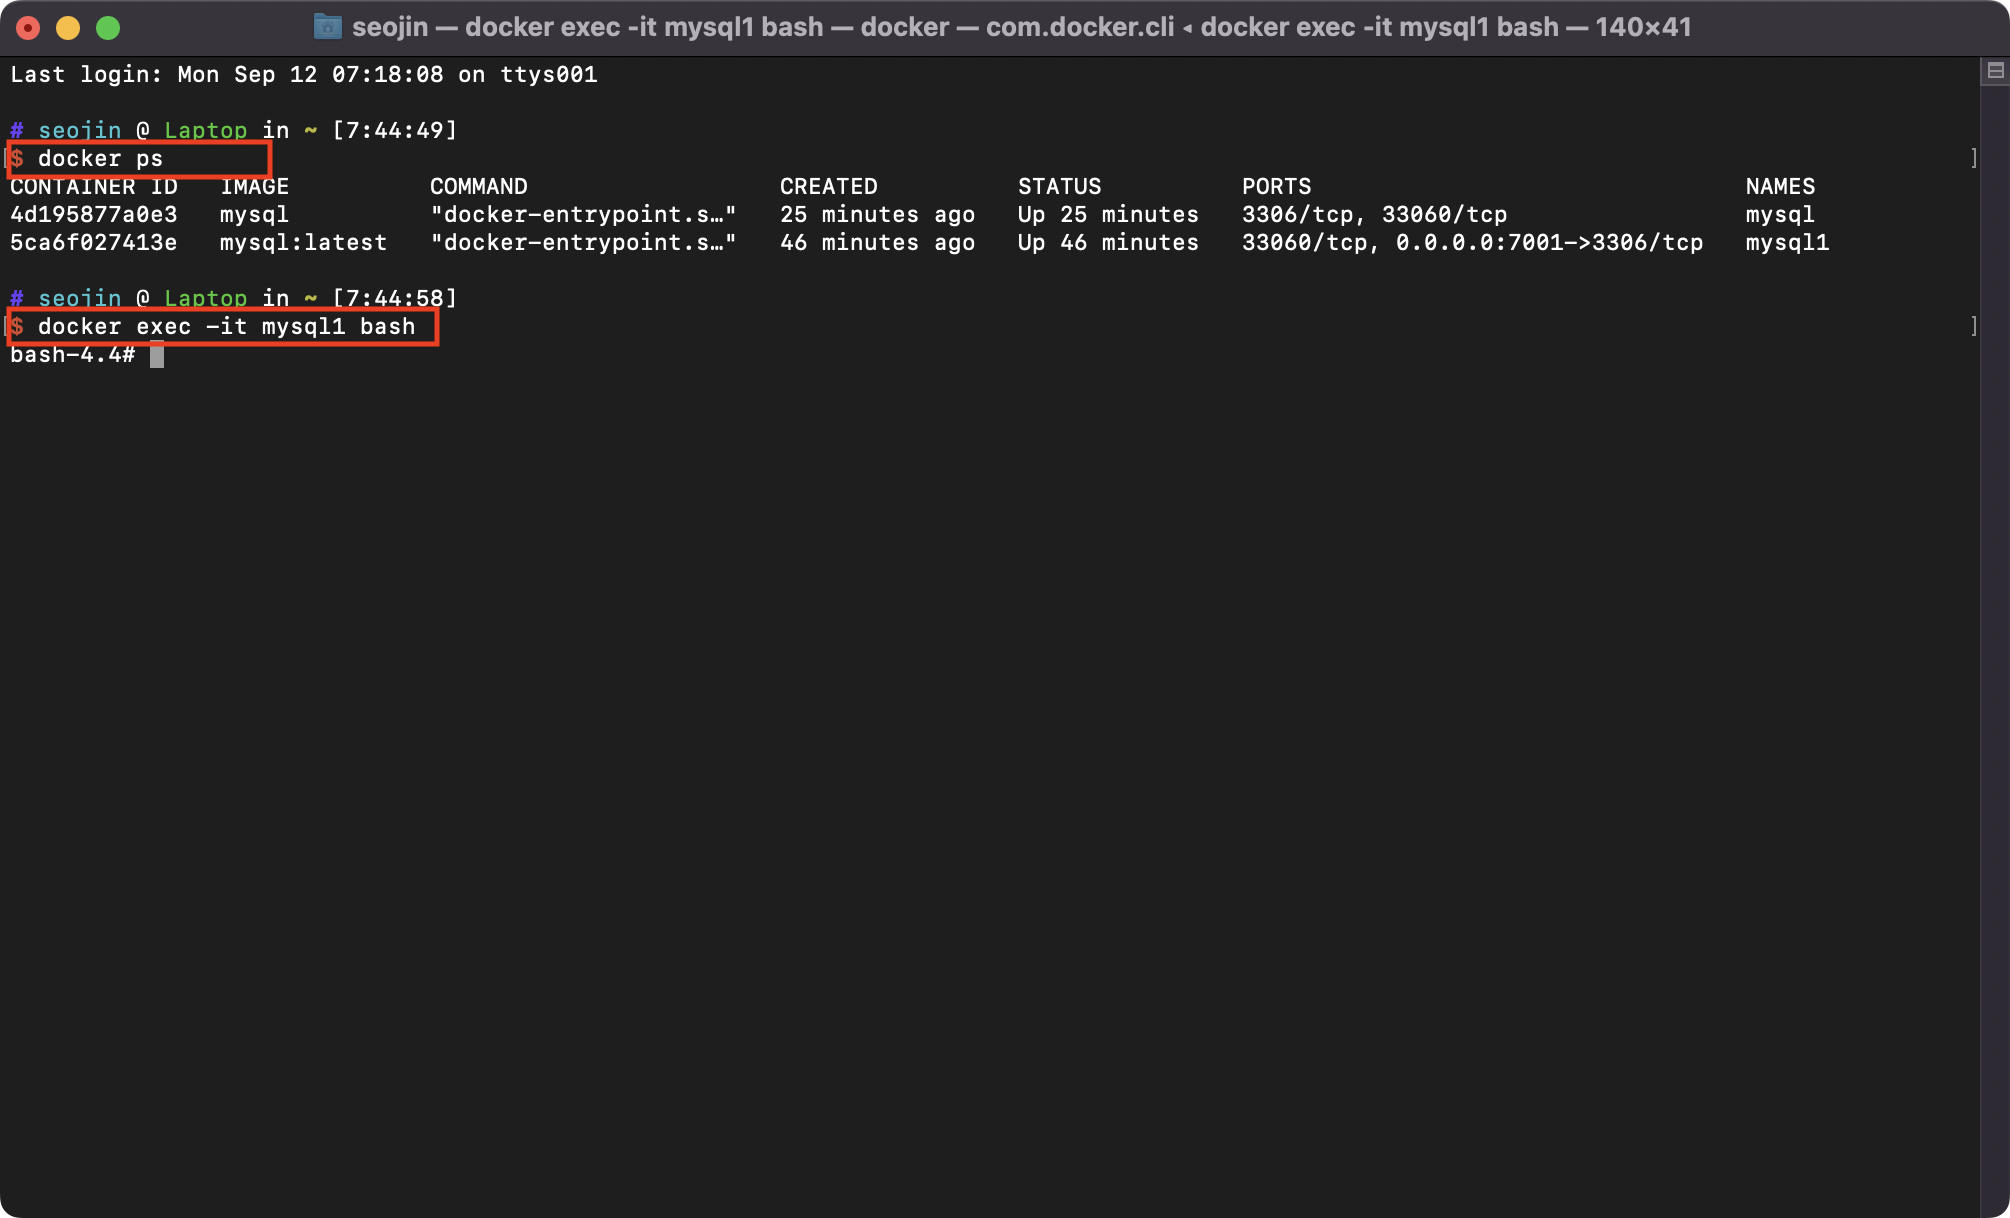Click the yellow minimize window button
The image size is (2010, 1218).
coord(68,28)
